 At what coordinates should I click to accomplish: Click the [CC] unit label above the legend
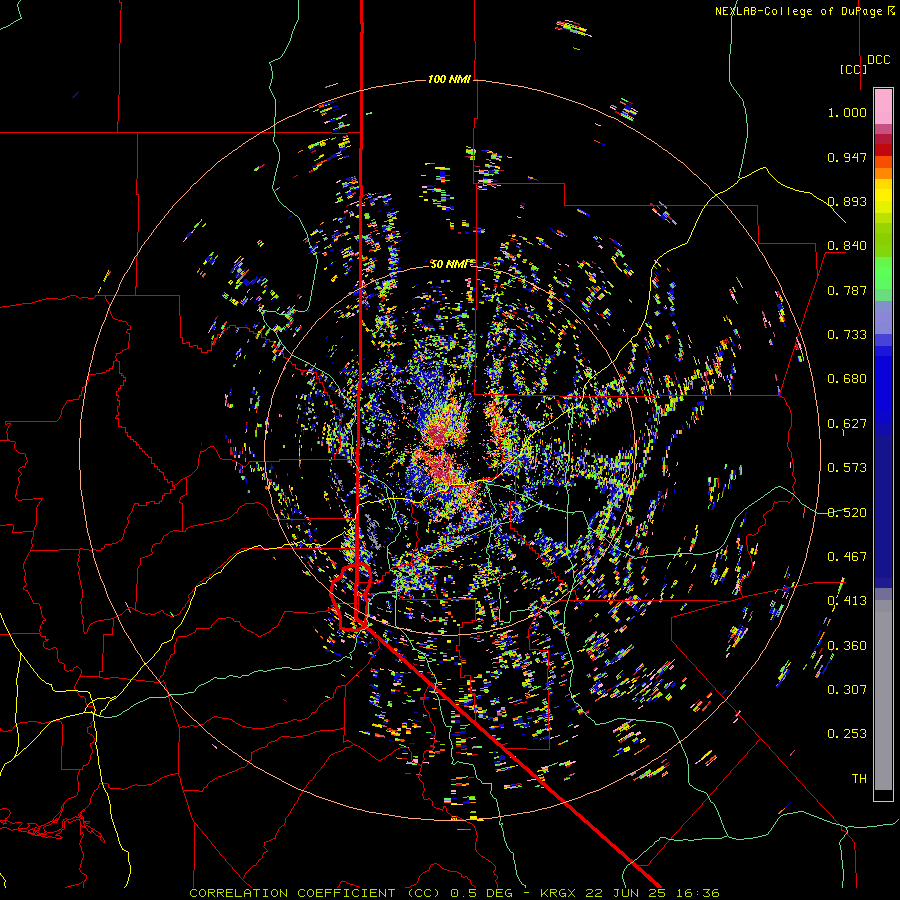click(853, 69)
